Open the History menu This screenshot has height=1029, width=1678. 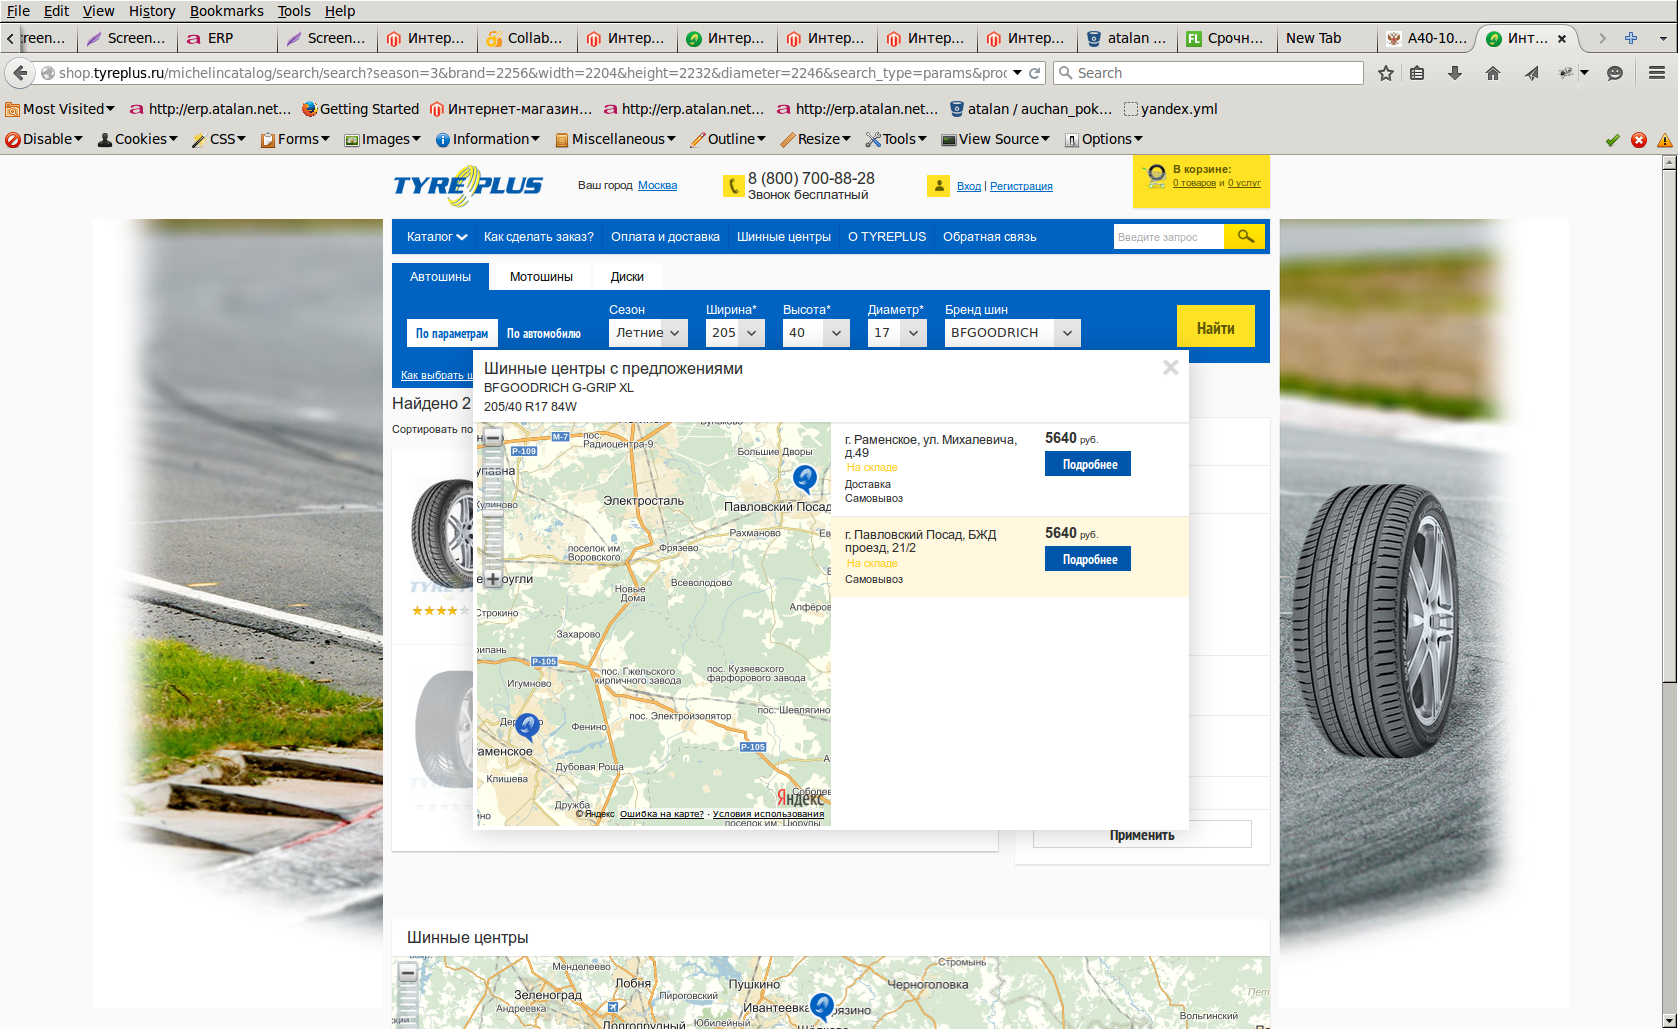(x=152, y=11)
